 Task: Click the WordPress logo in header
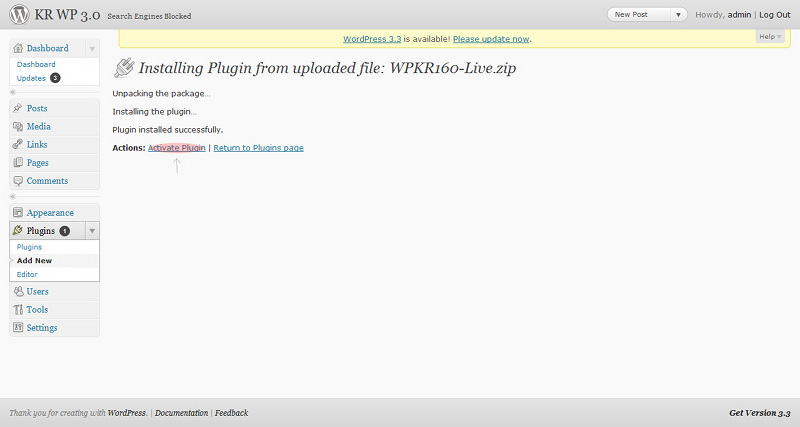click(19, 14)
